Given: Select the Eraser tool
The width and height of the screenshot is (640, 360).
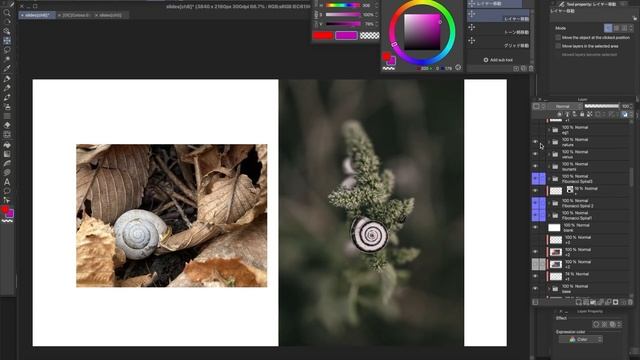Looking at the screenshot, I should click(7, 125).
